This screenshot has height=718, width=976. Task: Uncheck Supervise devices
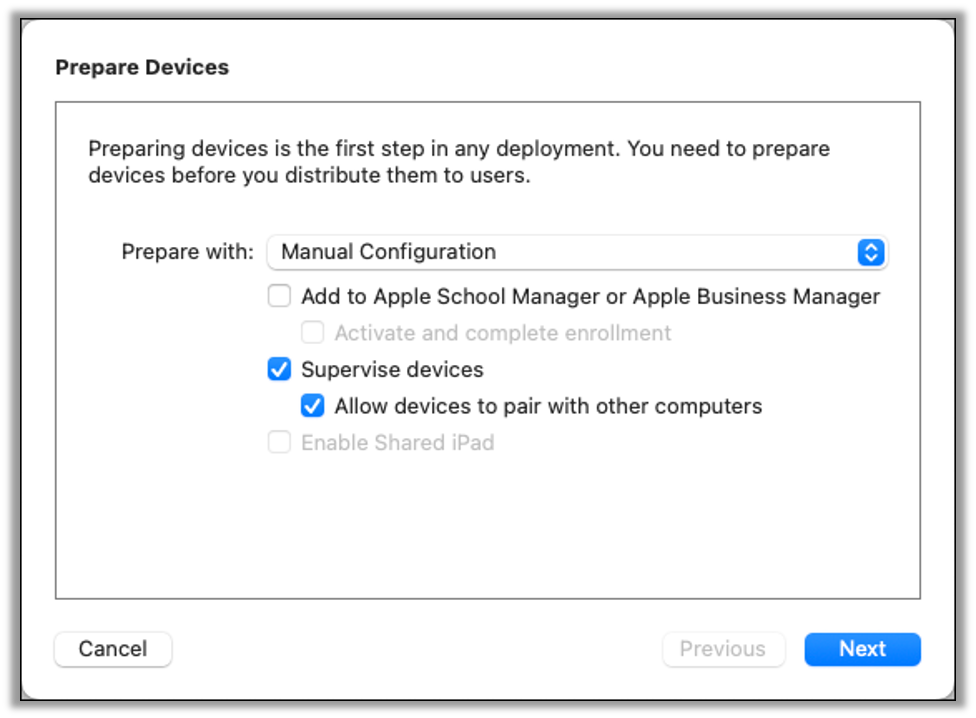[x=279, y=369]
